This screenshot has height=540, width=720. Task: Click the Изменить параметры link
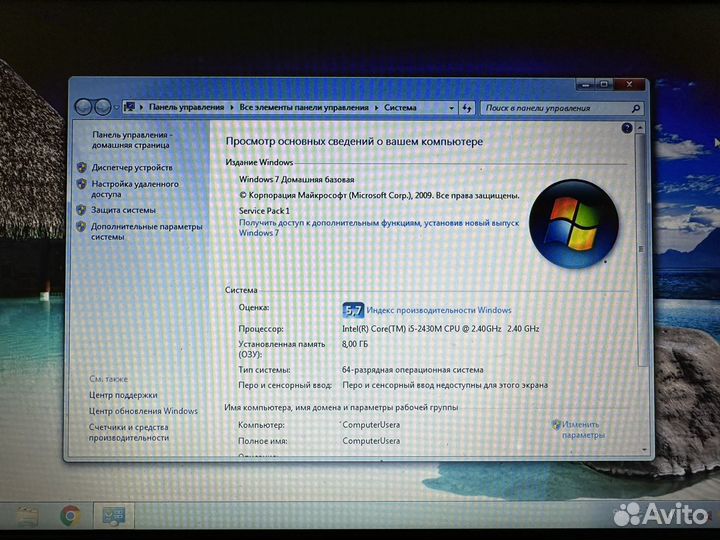pyautogui.click(x=583, y=430)
